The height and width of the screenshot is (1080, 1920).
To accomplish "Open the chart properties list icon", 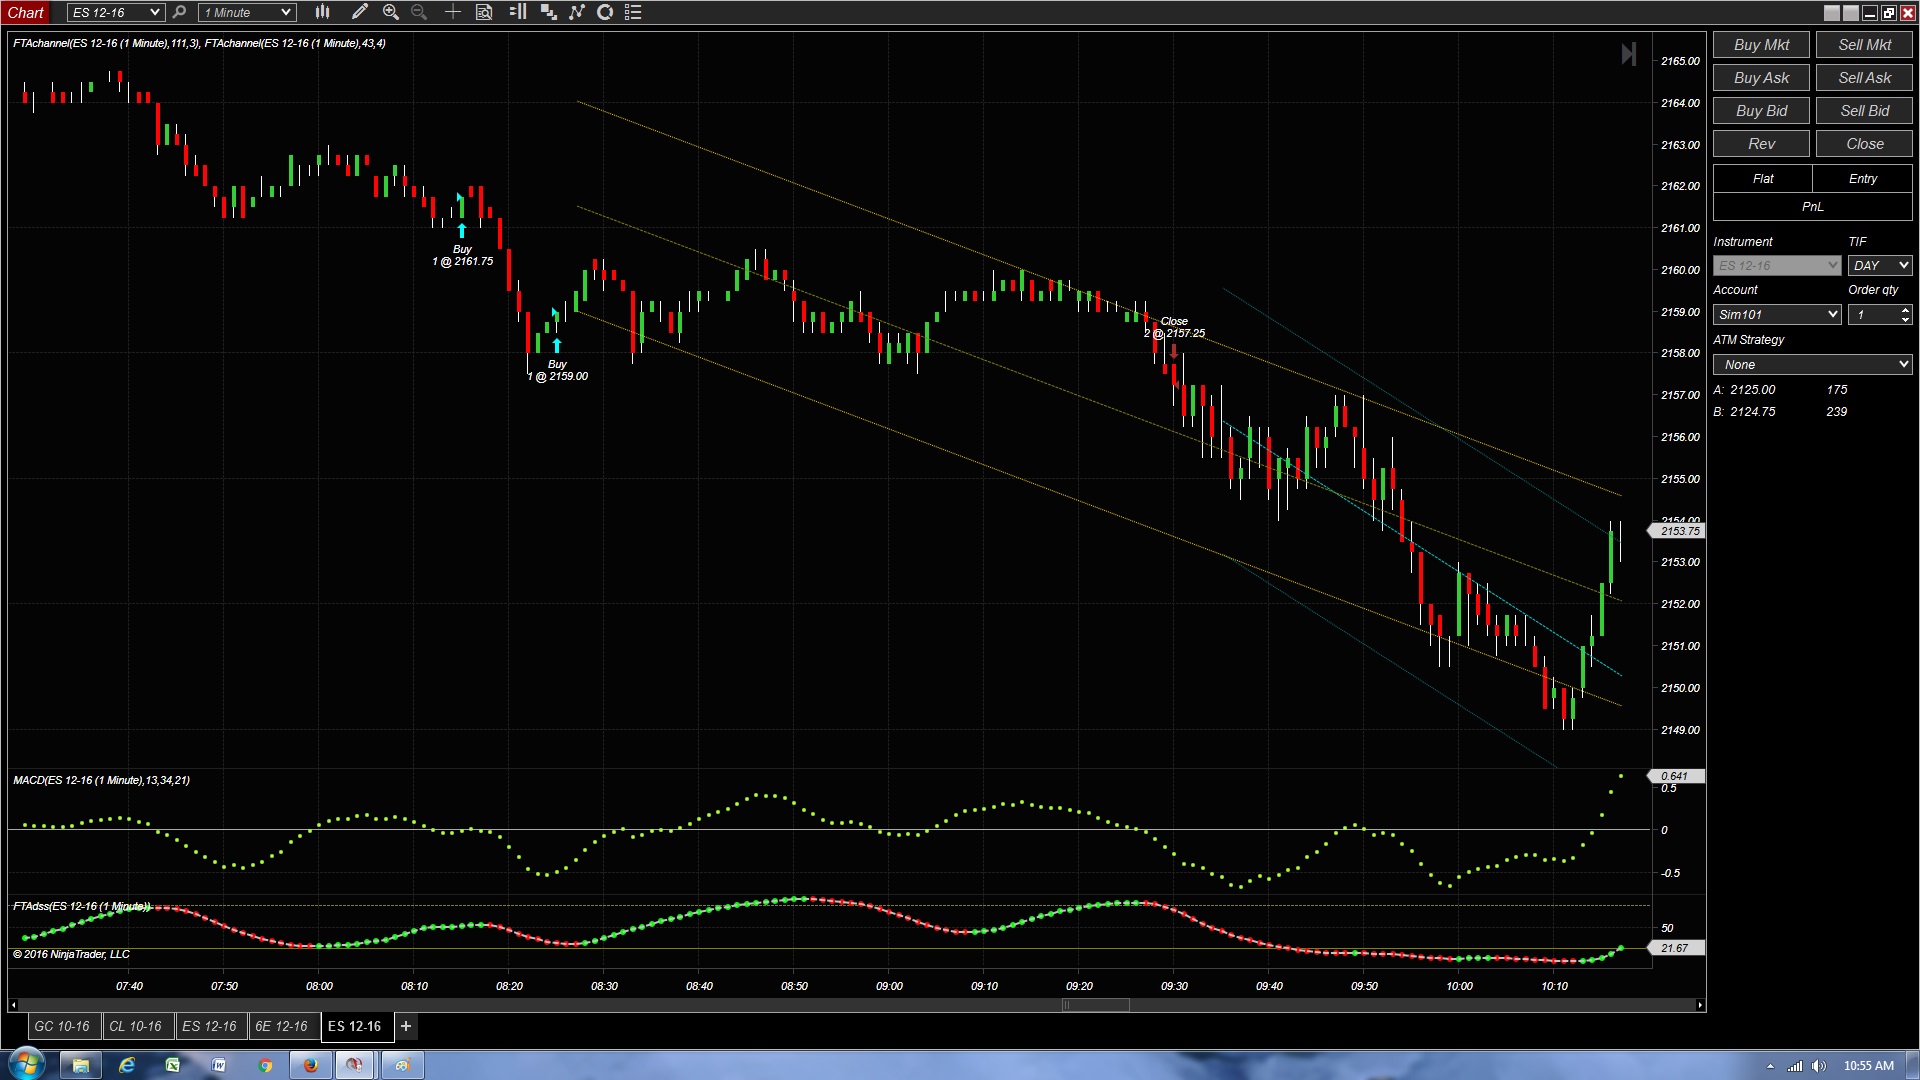I will coord(633,12).
